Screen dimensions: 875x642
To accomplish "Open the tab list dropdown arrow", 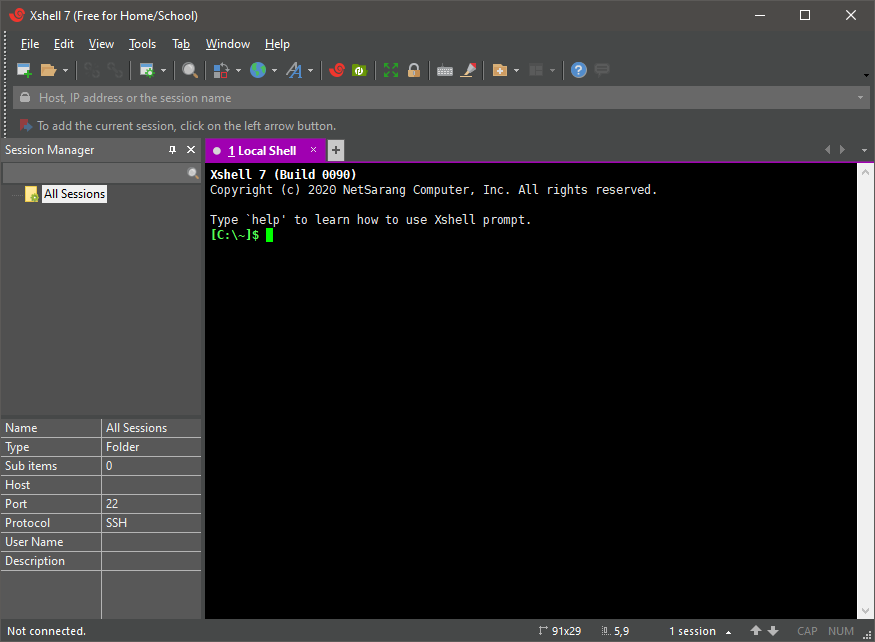I will pyautogui.click(x=864, y=150).
